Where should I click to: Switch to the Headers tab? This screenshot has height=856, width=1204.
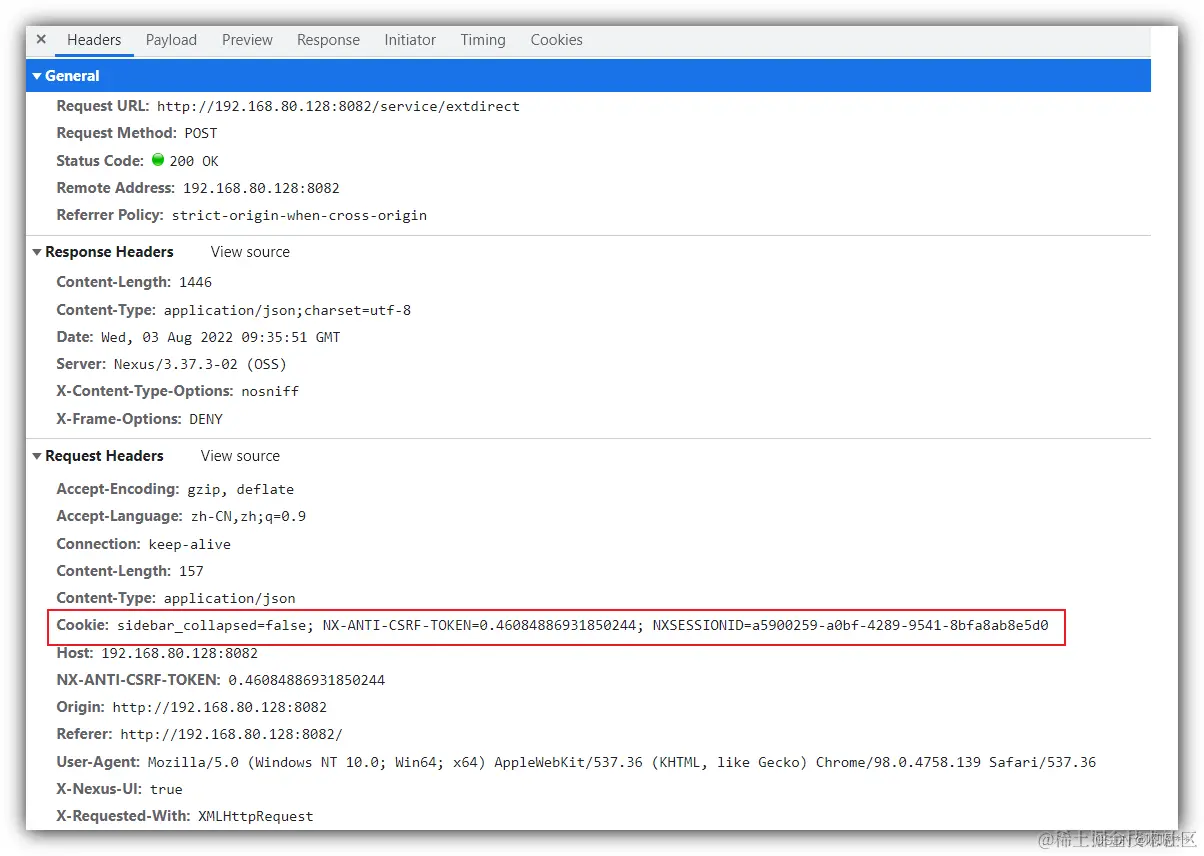click(94, 40)
